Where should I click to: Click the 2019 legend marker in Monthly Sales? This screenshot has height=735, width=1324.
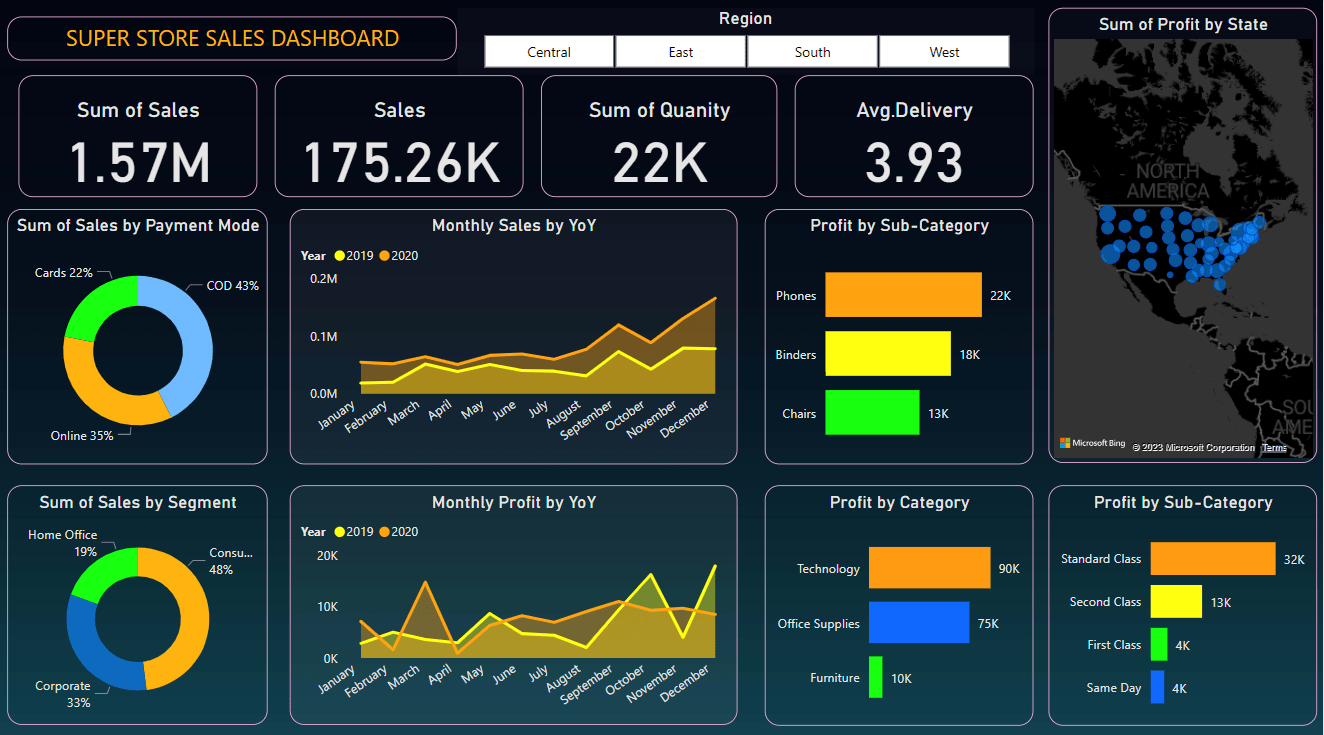(339, 256)
